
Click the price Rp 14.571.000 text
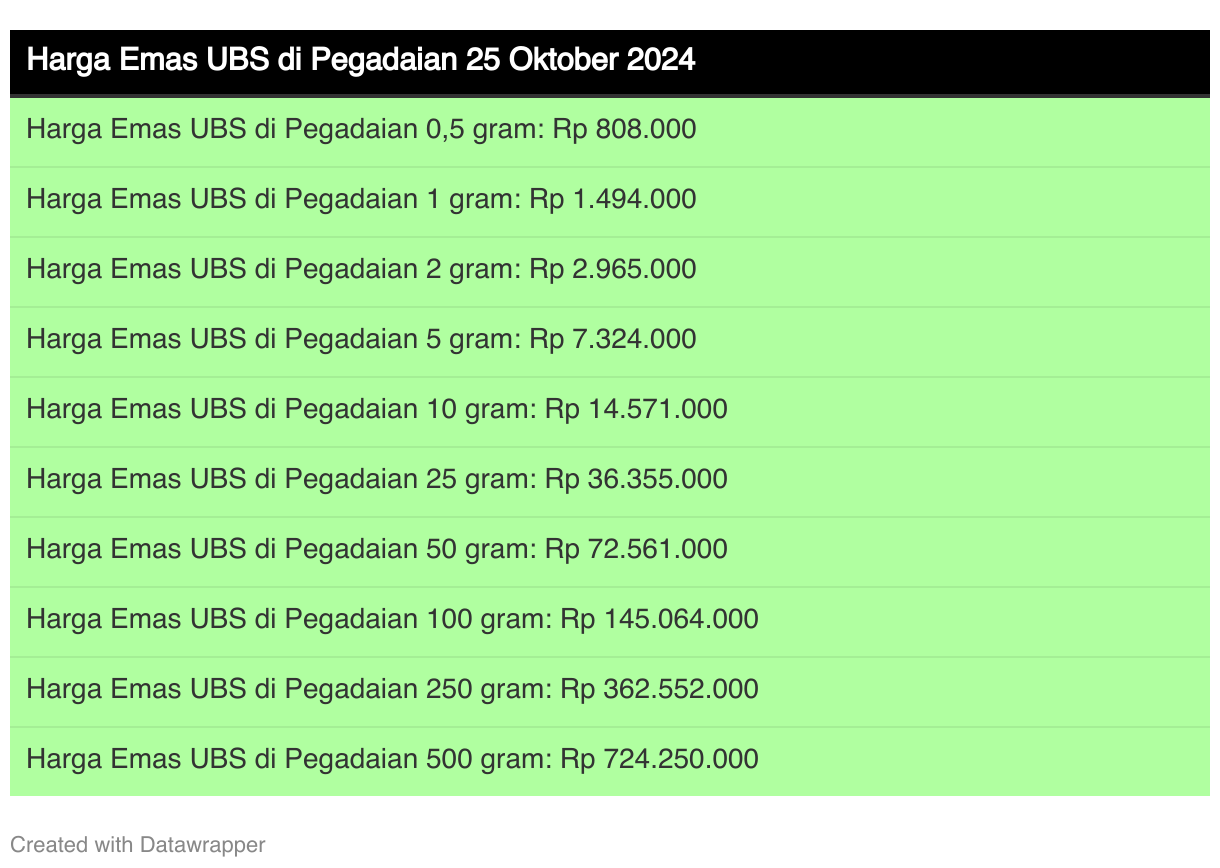(636, 410)
